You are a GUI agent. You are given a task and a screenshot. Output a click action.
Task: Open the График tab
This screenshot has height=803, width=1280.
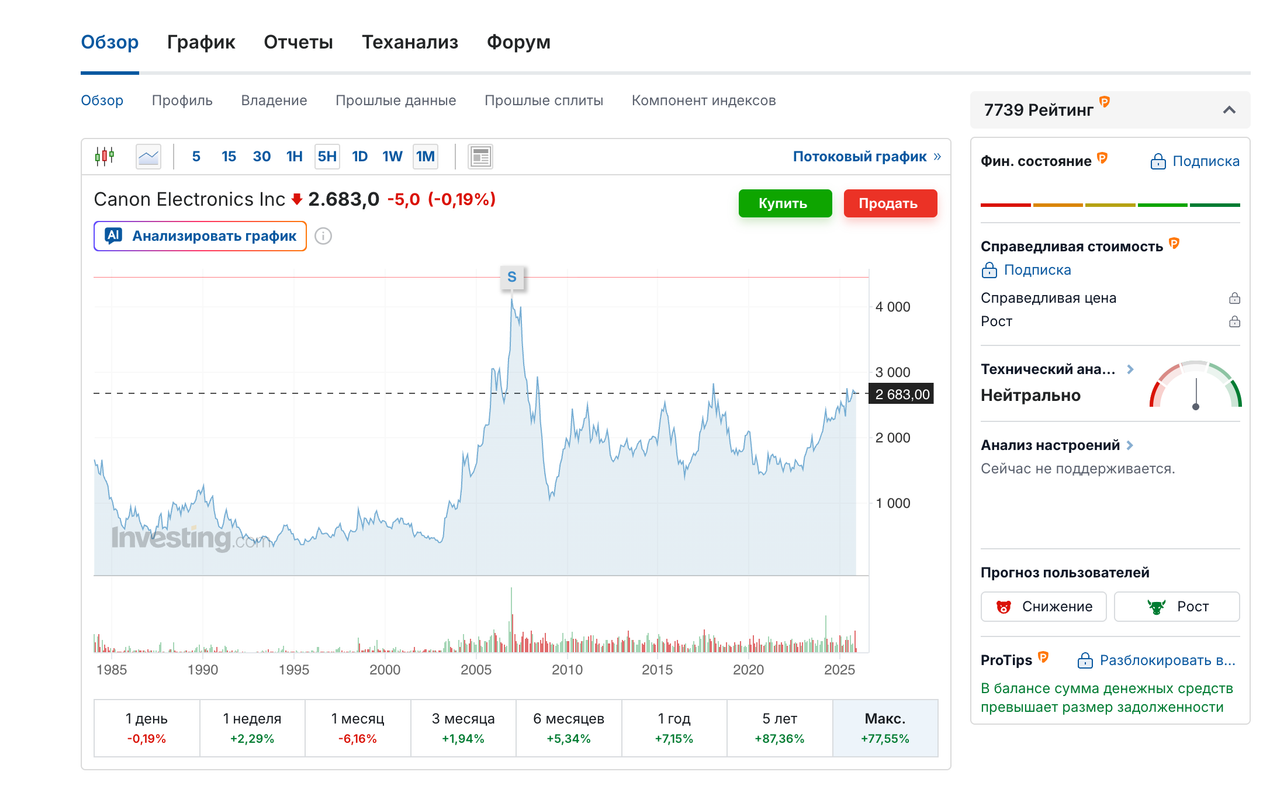(x=201, y=42)
